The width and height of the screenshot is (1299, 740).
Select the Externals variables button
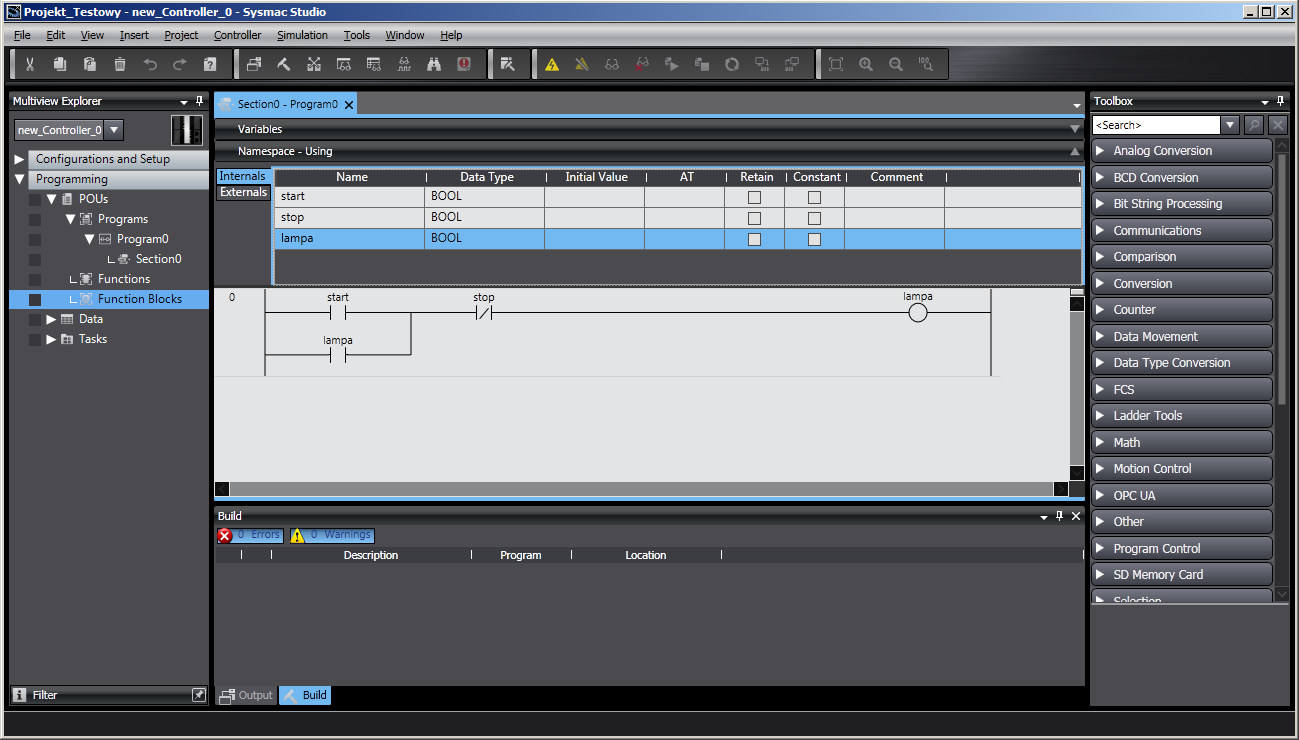[244, 192]
